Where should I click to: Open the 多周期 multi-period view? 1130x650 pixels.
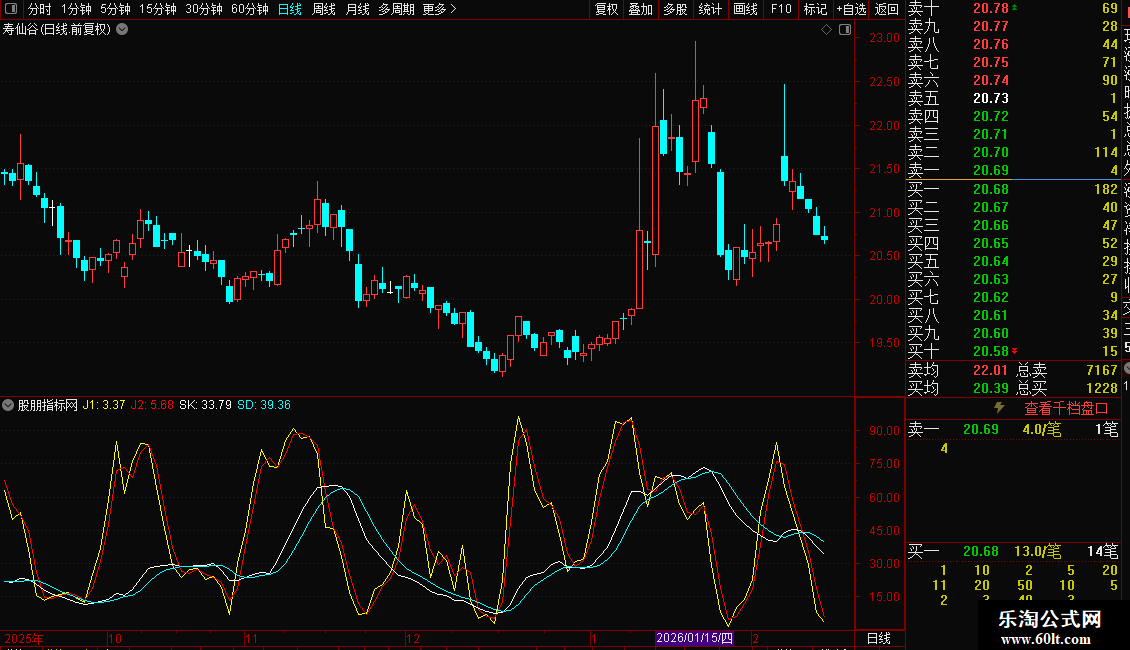(x=396, y=9)
